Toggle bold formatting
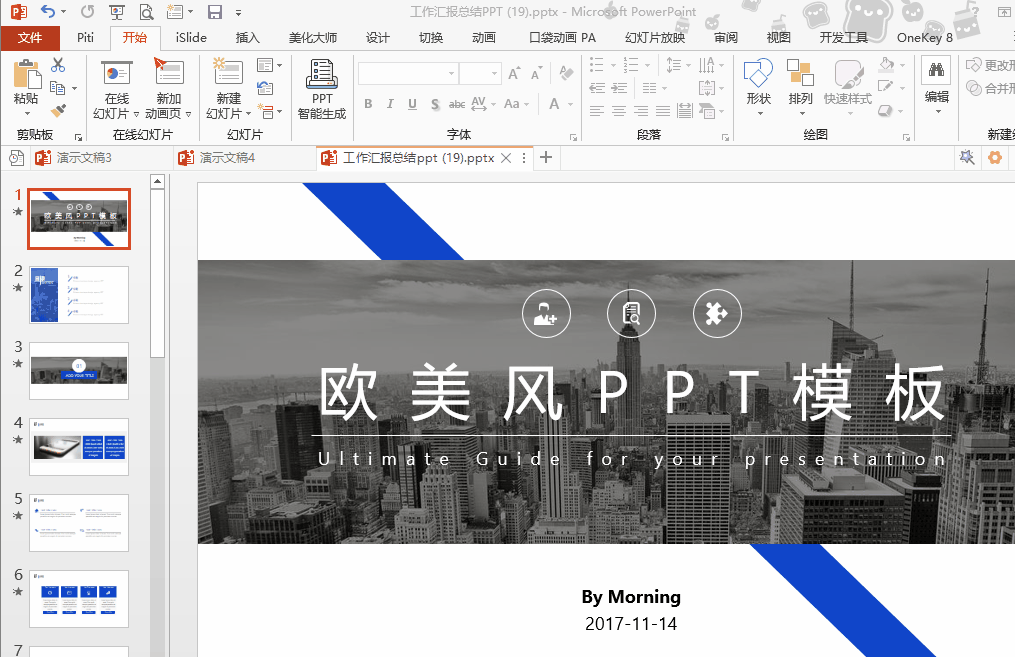This screenshot has height=657, width=1015. (x=368, y=104)
